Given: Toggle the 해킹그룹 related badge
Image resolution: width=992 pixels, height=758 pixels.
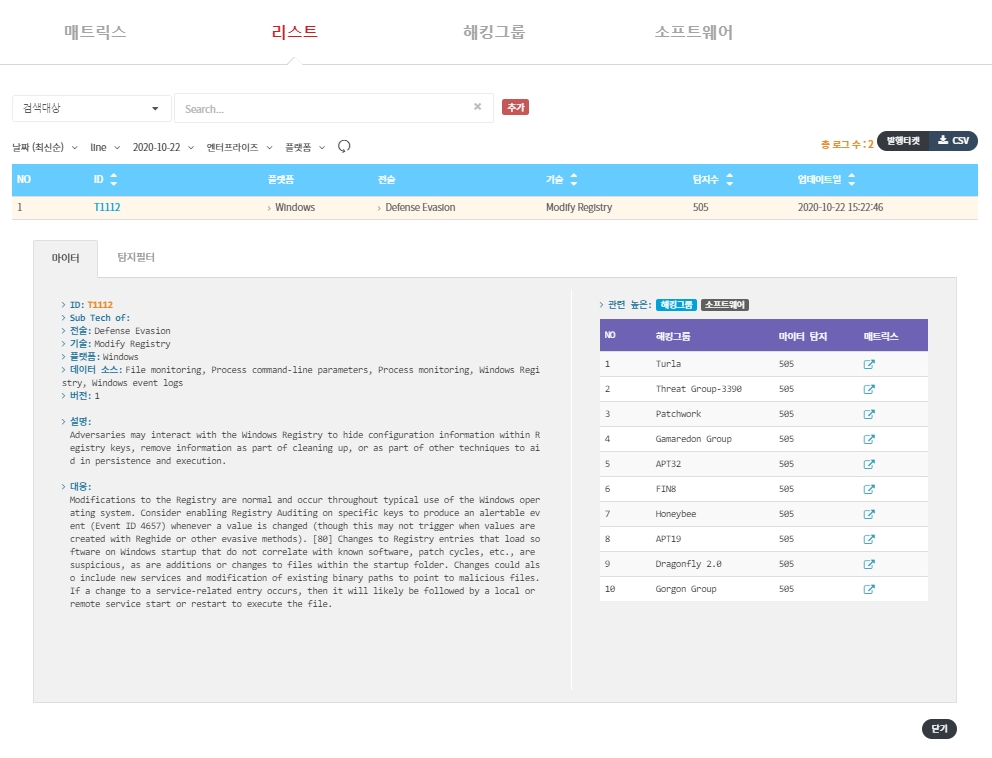Looking at the screenshot, I should tap(676, 305).
